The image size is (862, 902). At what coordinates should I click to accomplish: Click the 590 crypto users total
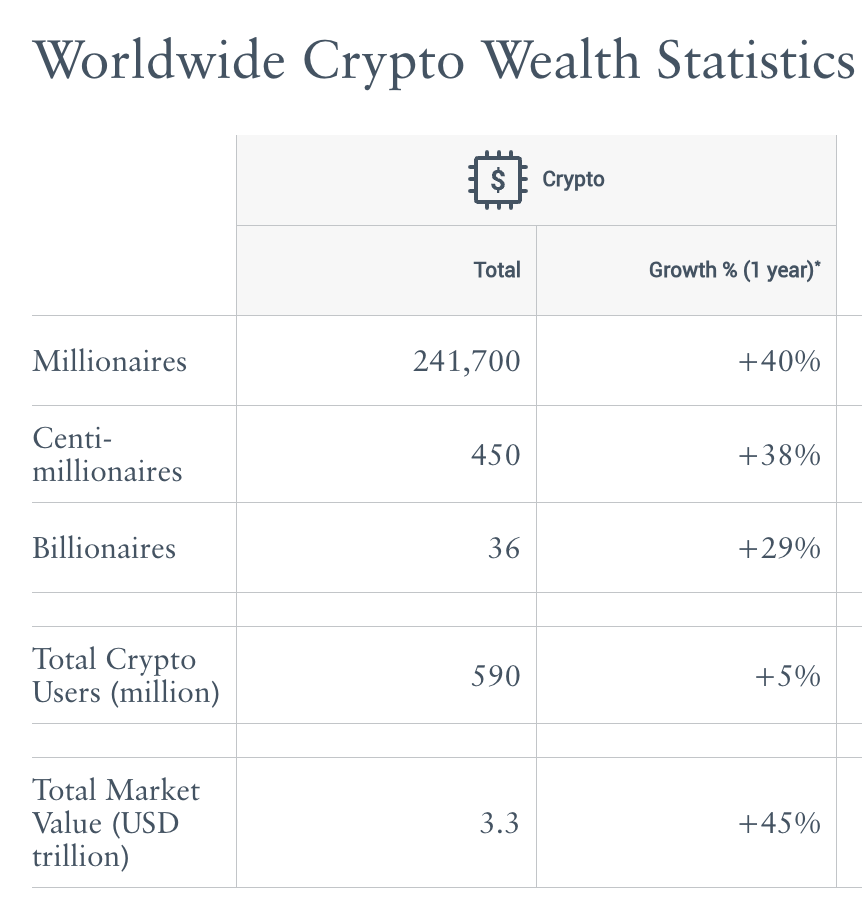pos(495,676)
